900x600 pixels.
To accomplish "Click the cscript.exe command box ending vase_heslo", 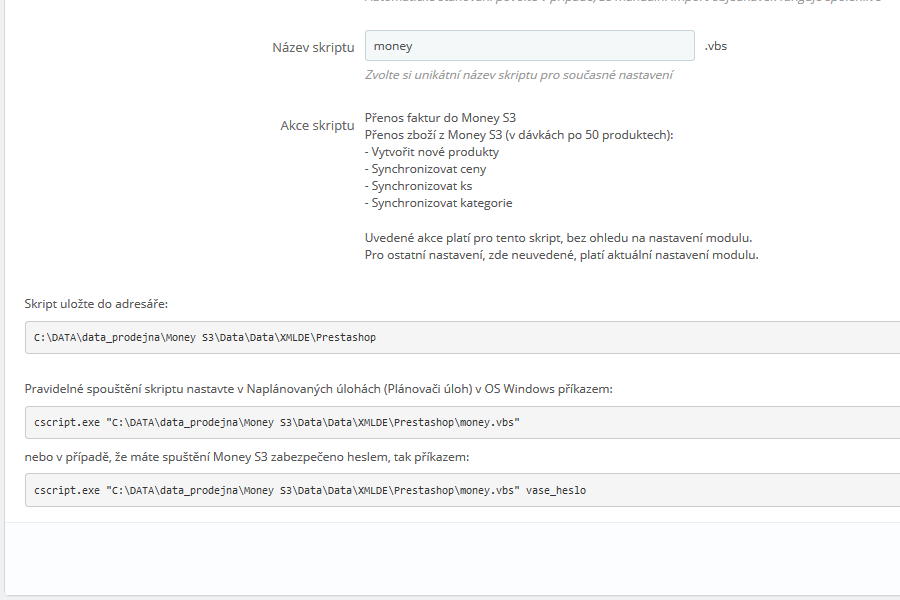I will (x=462, y=490).
